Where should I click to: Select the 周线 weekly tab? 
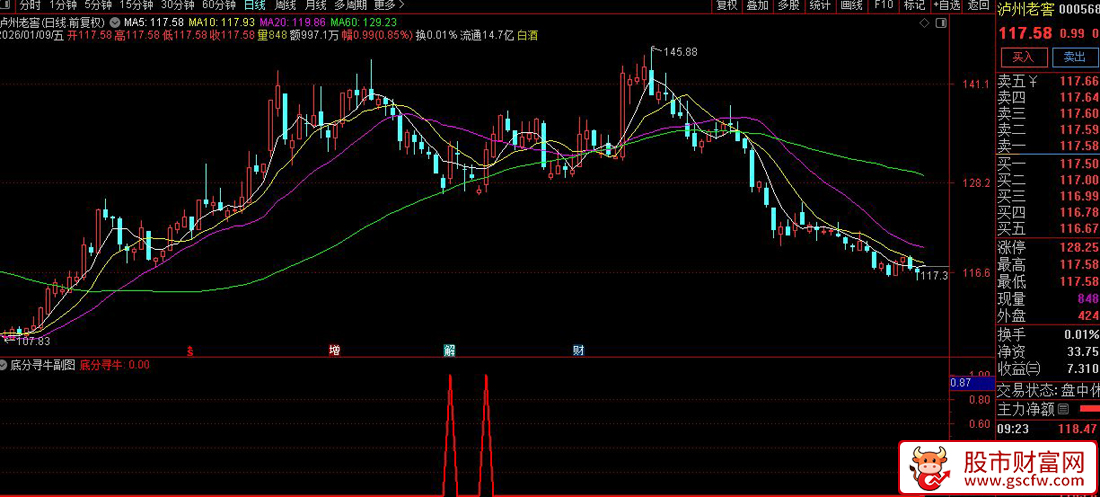tap(285, 5)
